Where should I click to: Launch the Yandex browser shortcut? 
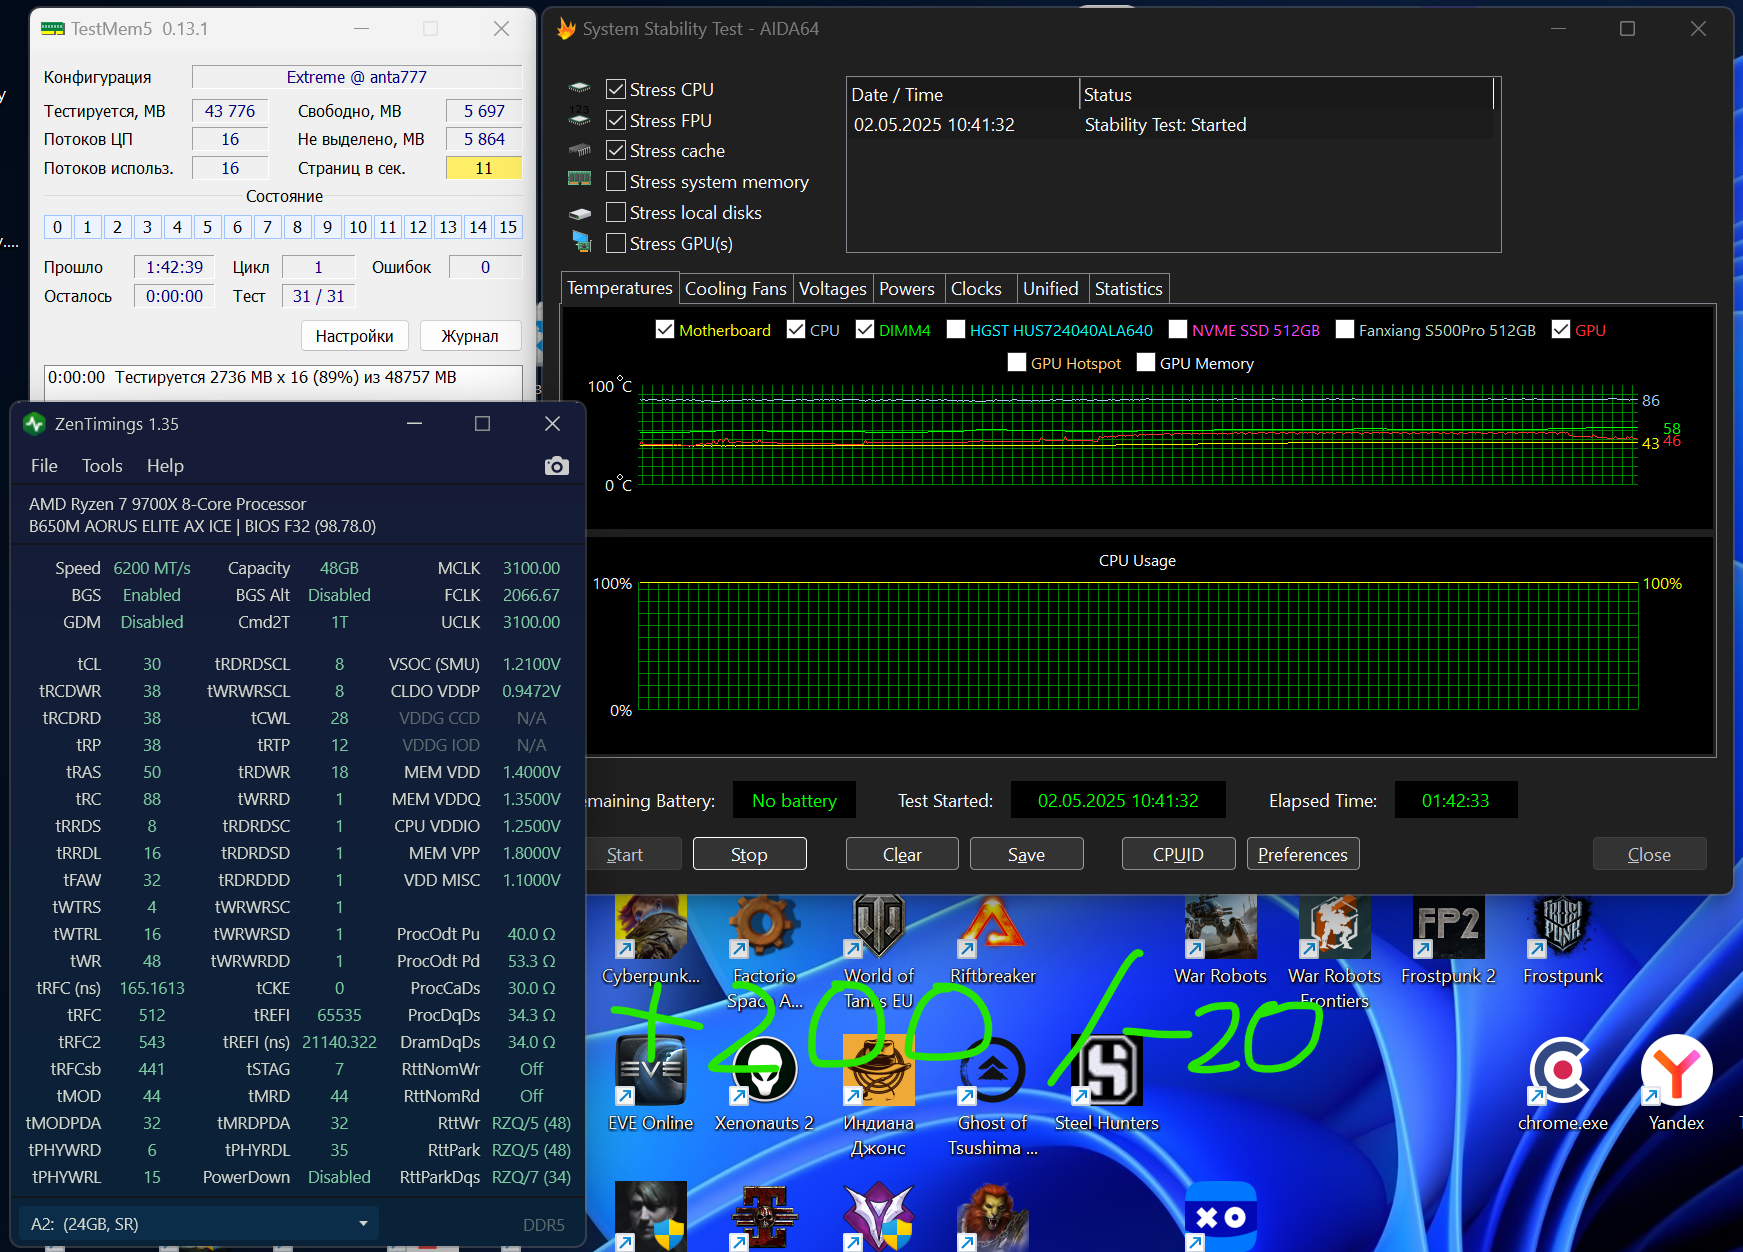pyautogui.click(x=1676, y=1085)
